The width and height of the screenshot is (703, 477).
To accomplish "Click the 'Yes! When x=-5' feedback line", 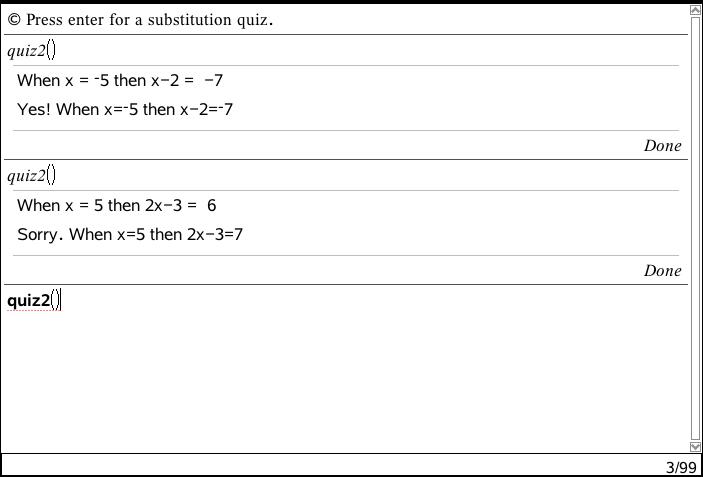I will click(125, 110).
